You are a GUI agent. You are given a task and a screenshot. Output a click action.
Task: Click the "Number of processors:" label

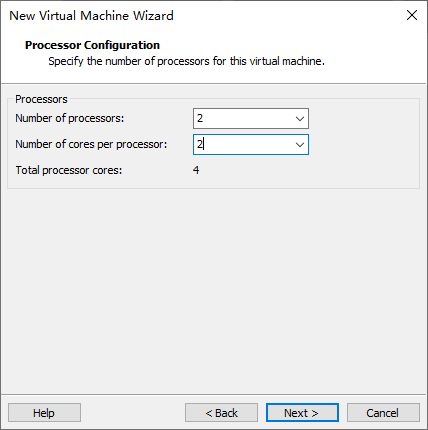[70, 118]
